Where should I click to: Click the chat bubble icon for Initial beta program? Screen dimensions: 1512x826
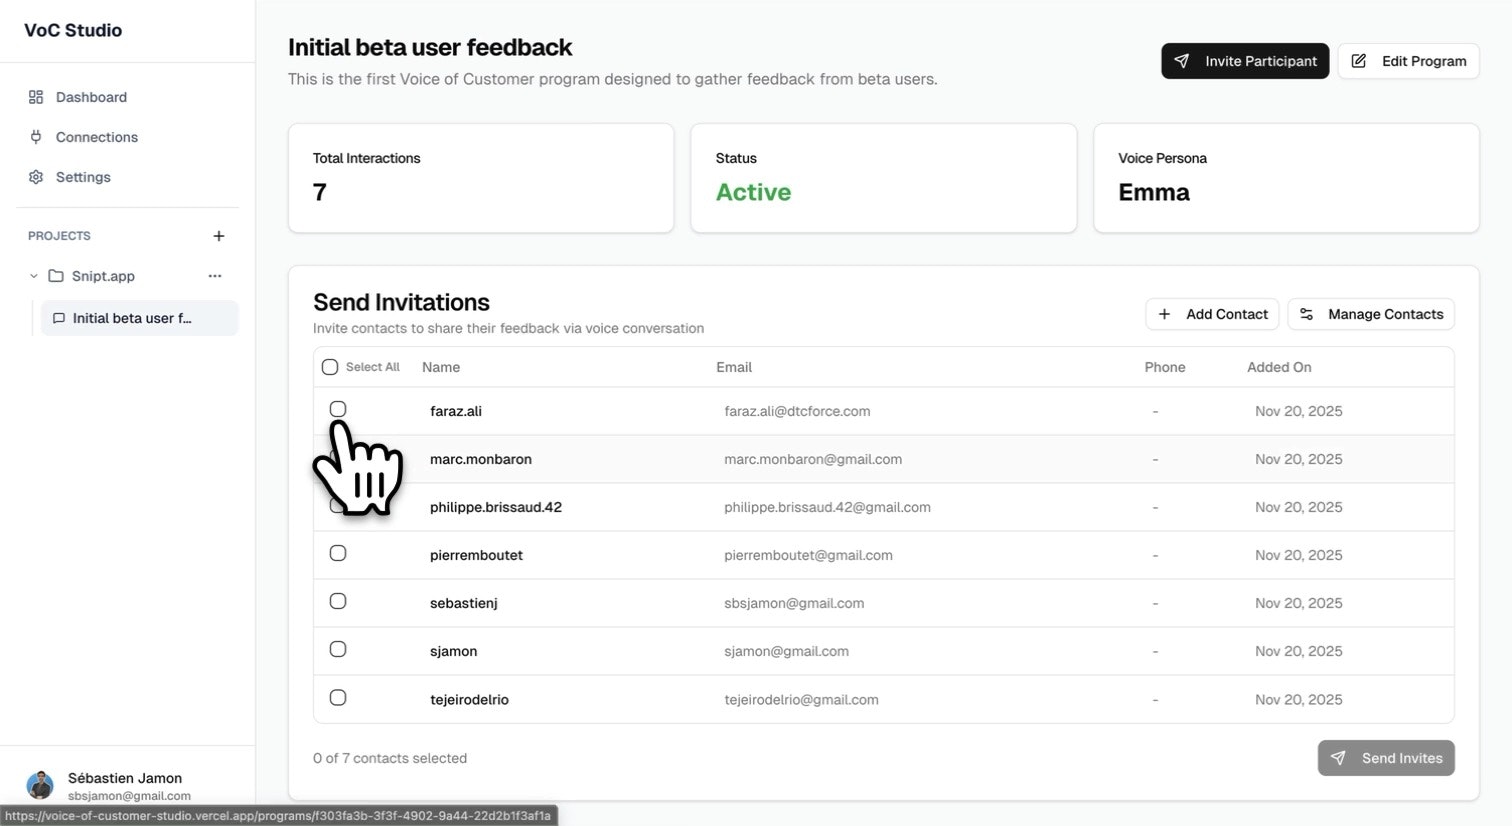coord(59,318)
